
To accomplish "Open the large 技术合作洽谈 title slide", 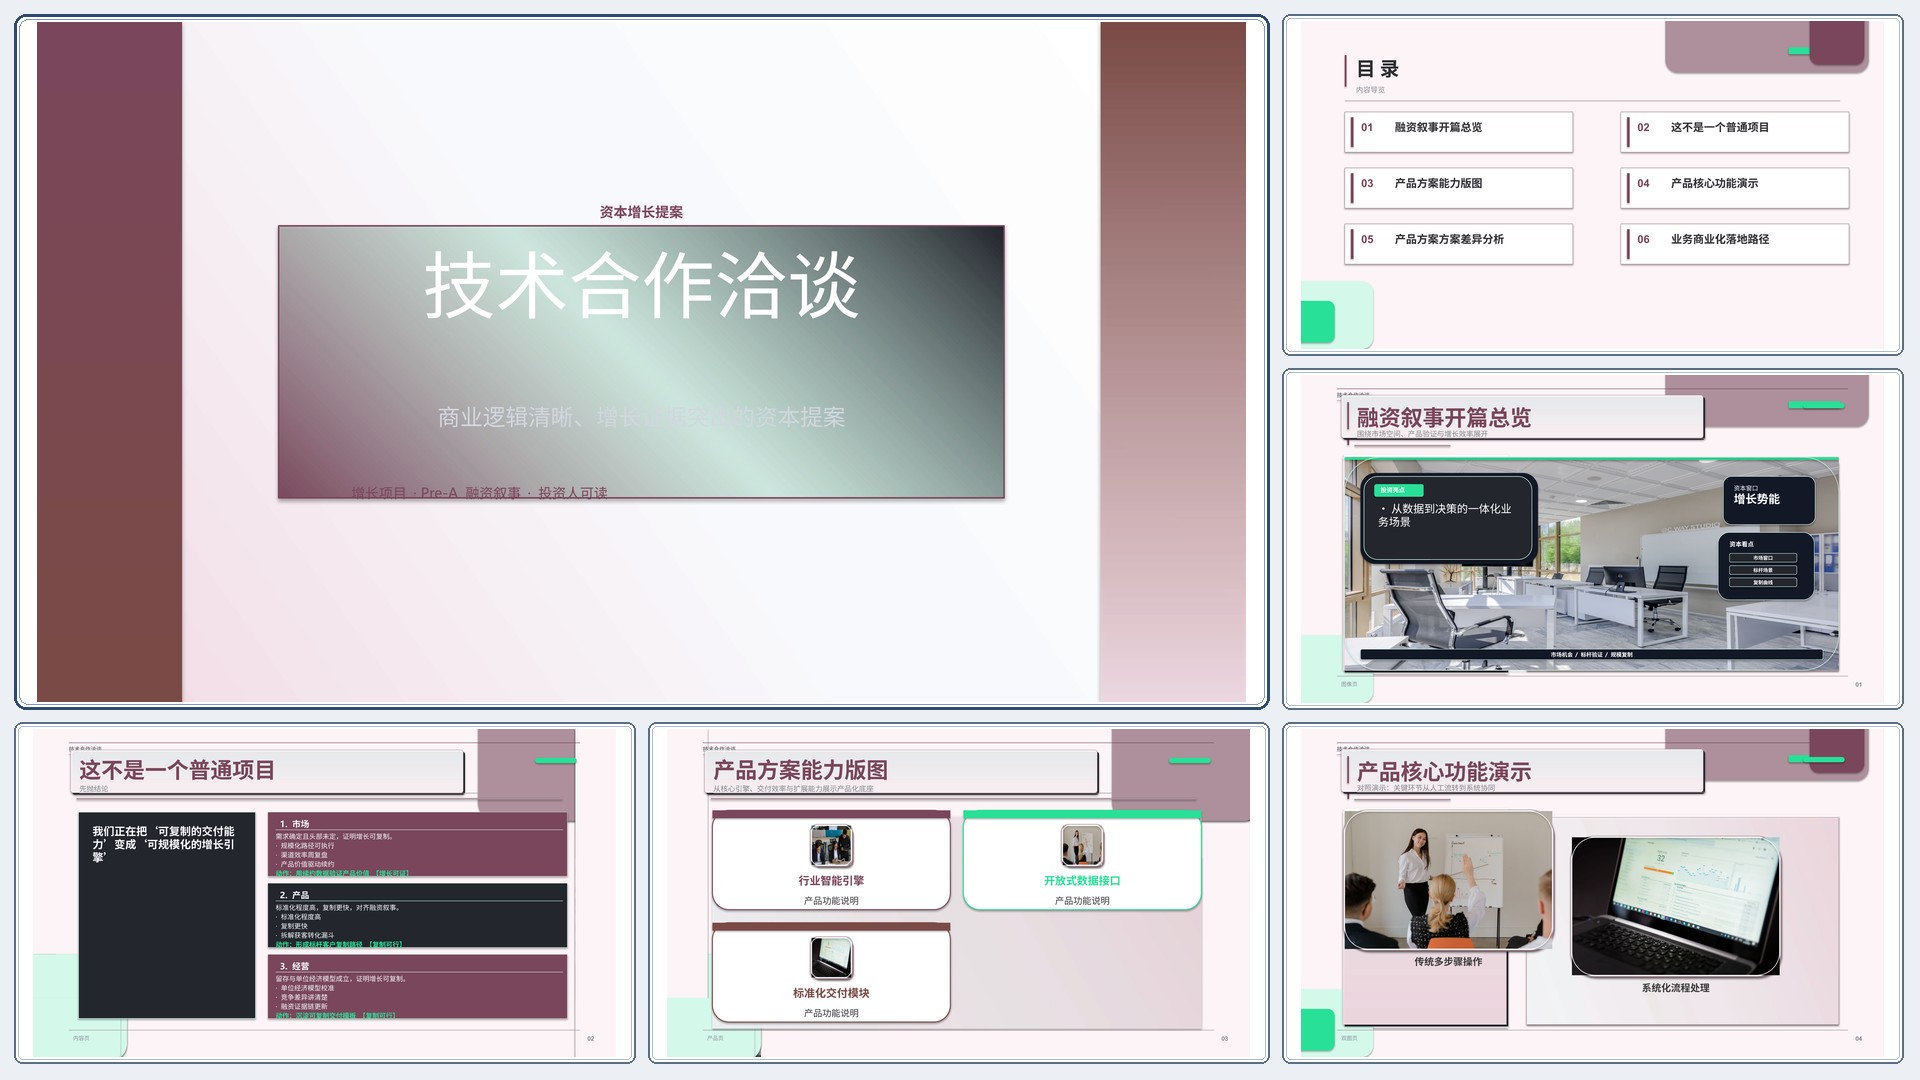I will point(641,361).
